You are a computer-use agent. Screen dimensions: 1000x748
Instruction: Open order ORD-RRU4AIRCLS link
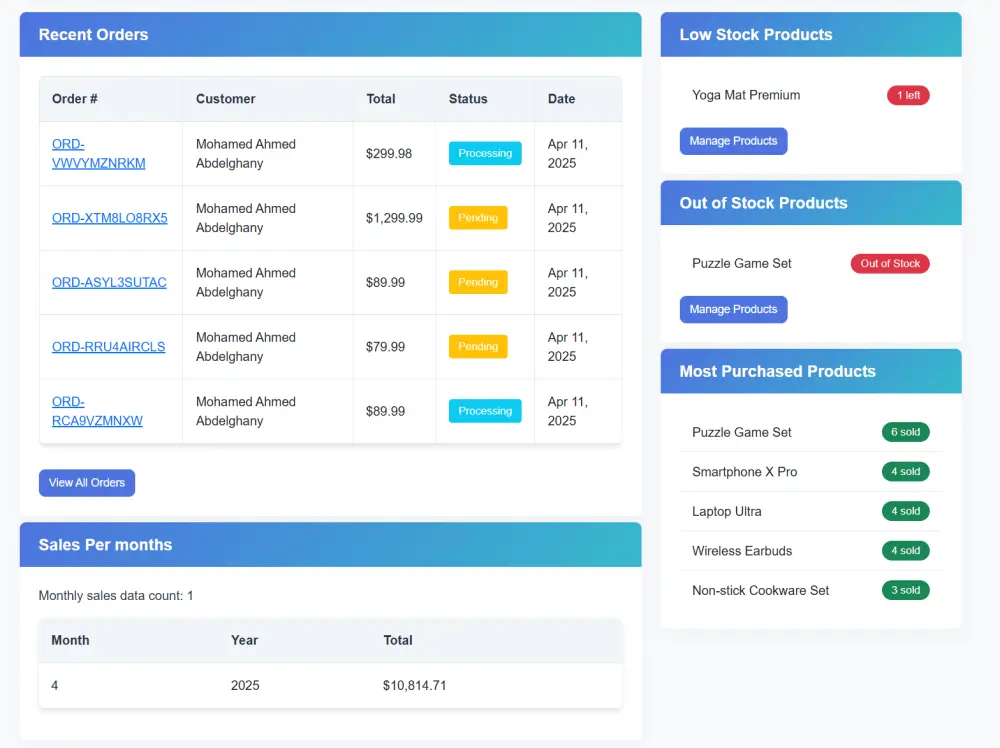108,347
